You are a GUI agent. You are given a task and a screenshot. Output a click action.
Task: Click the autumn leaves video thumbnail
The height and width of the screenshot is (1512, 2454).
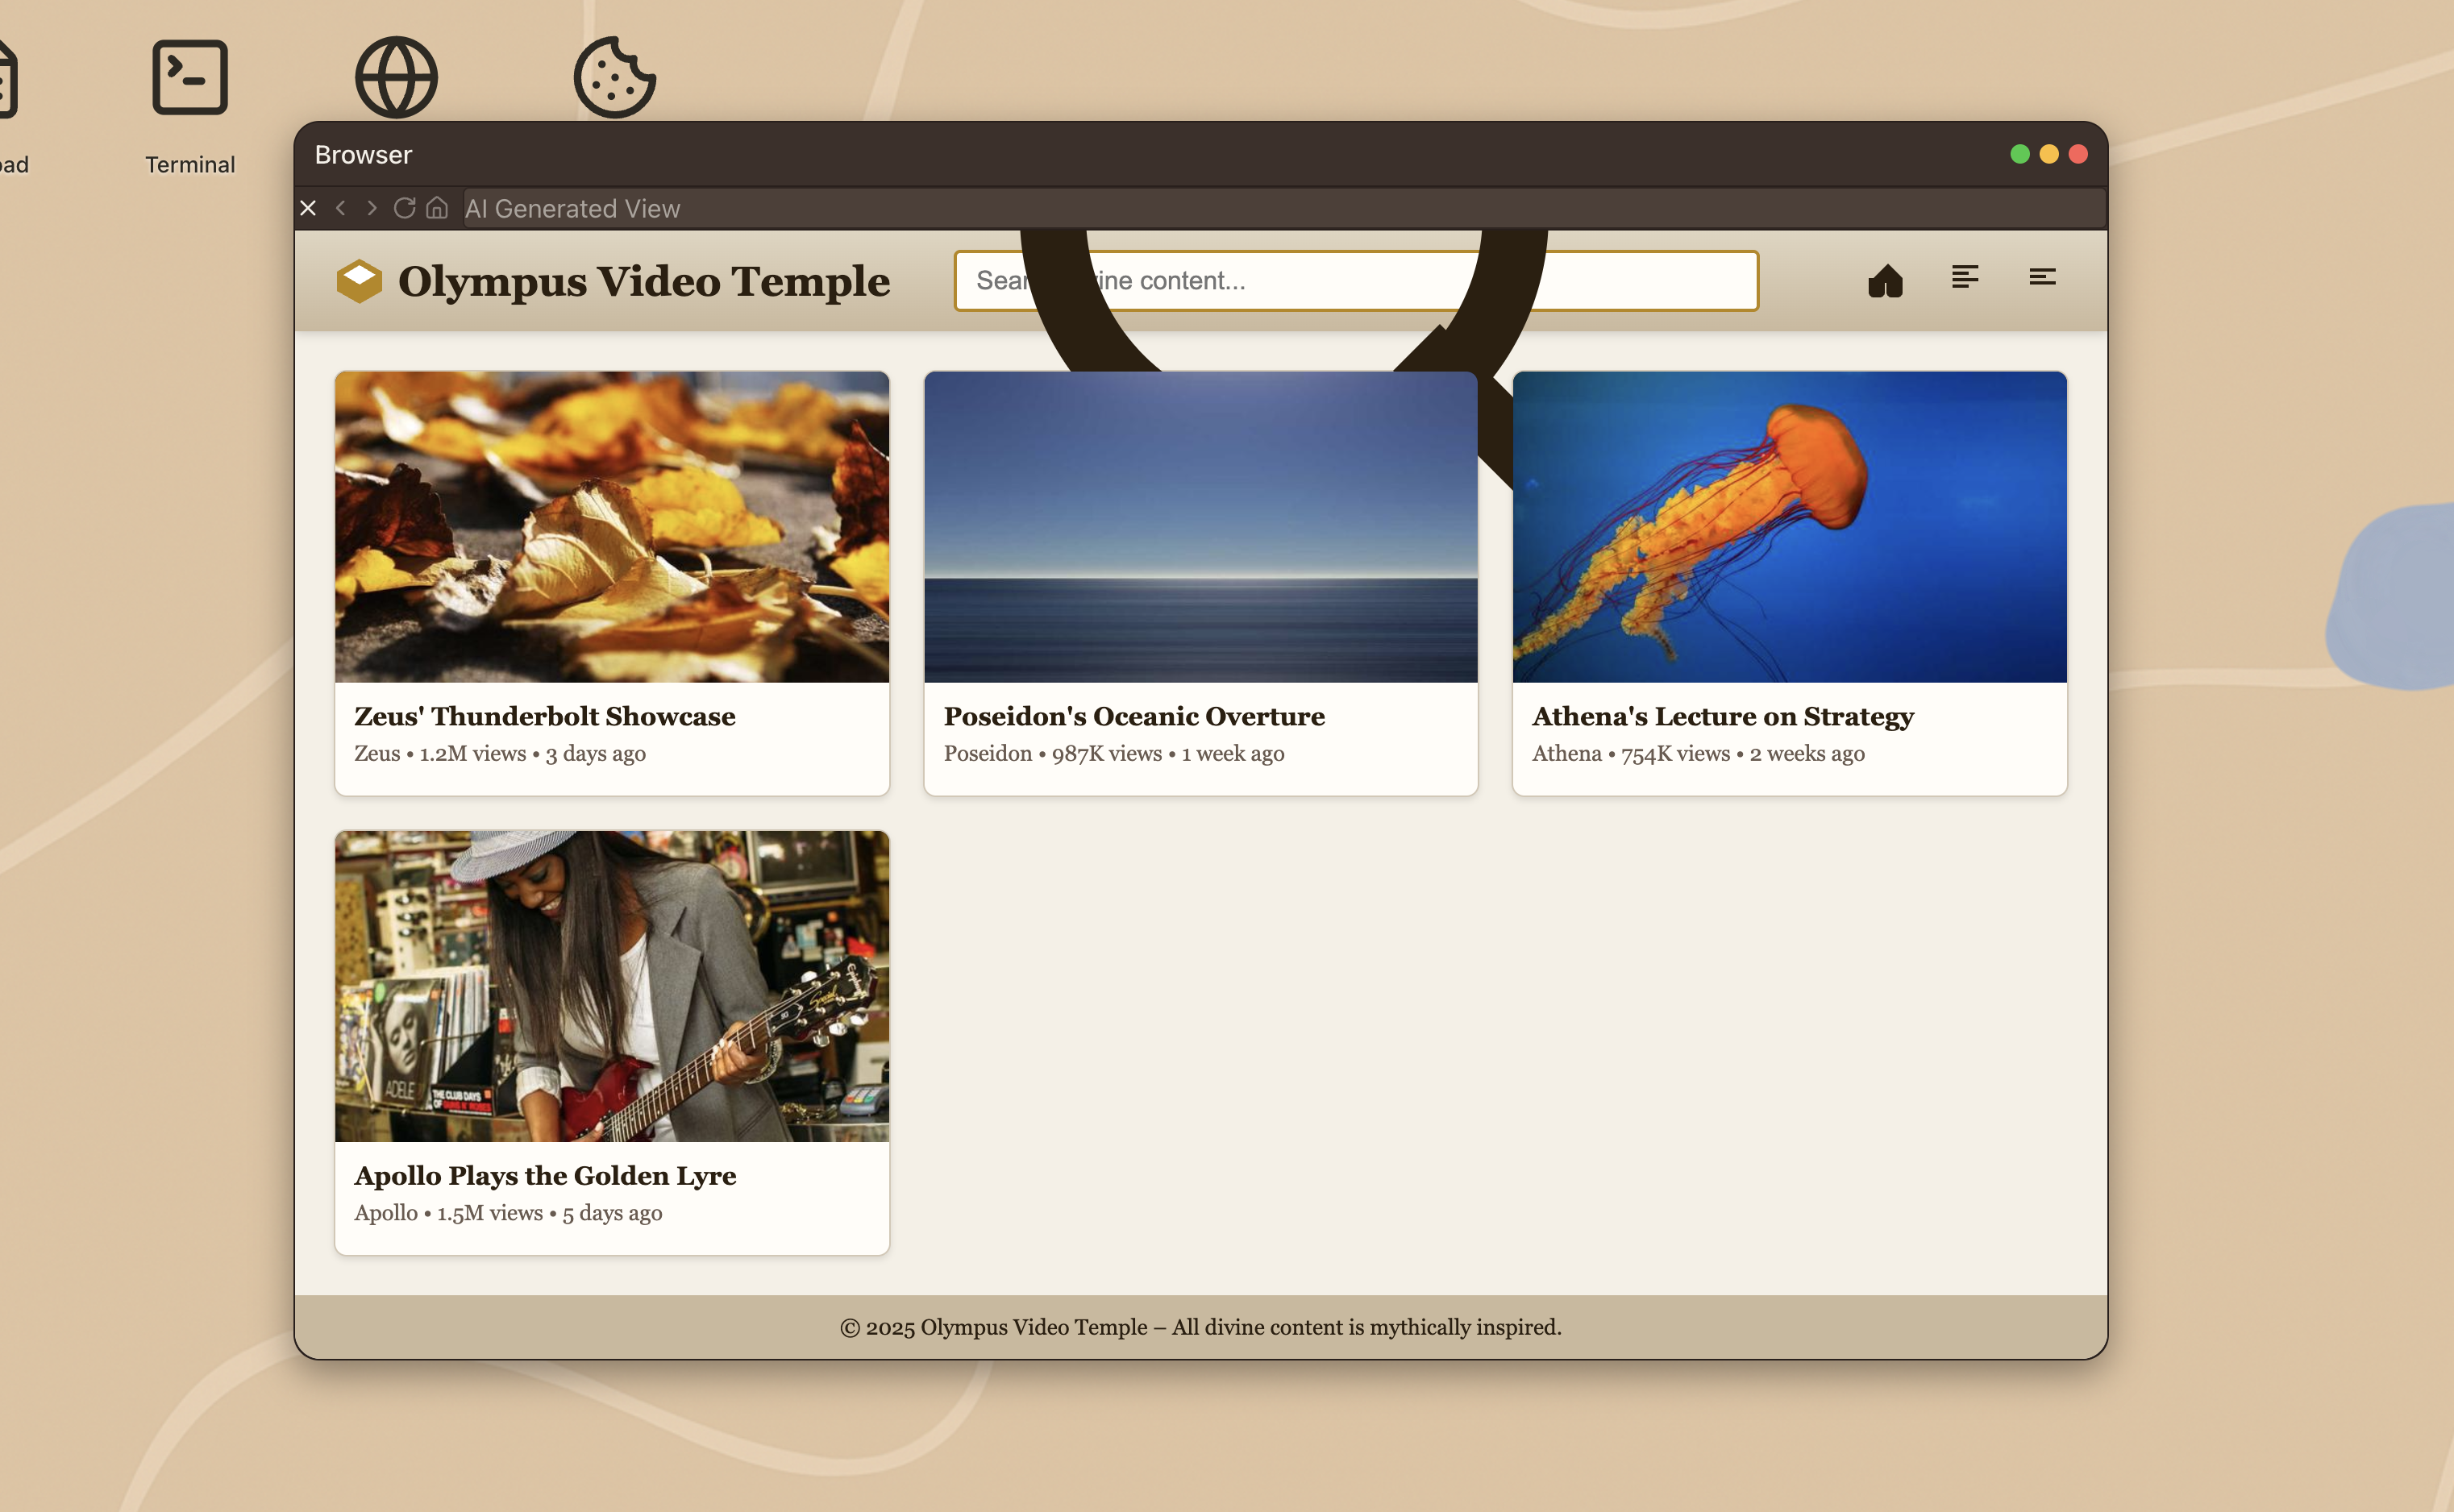(611, 527)
